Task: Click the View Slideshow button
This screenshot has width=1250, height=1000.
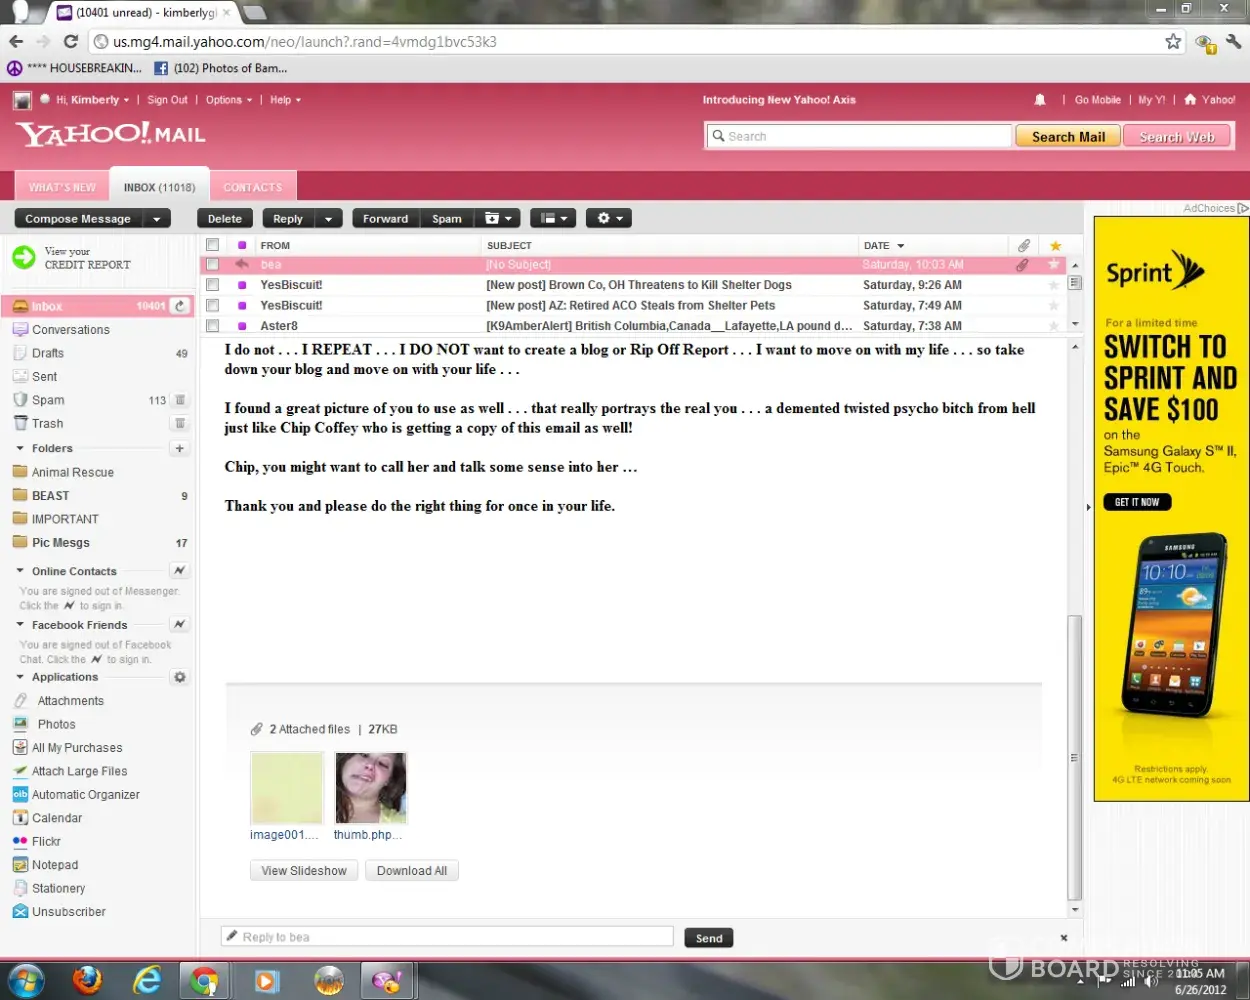Action: click(304, 871)
